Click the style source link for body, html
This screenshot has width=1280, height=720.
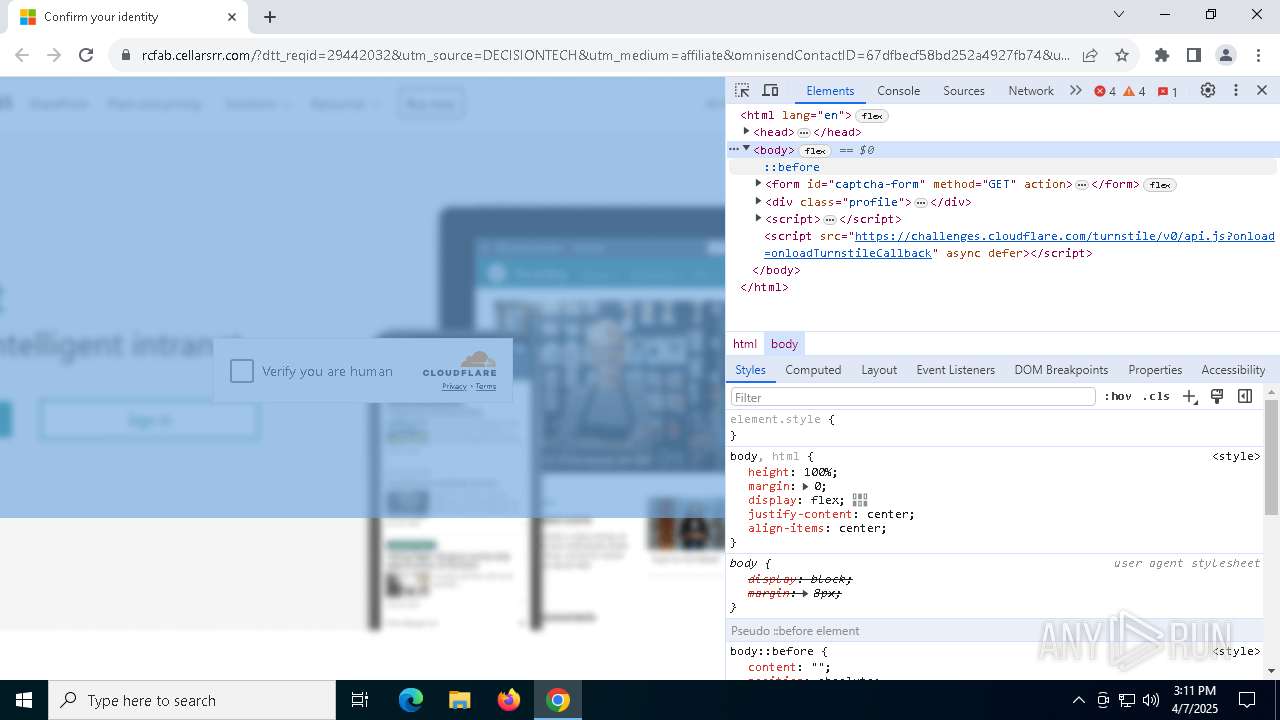coord(1236,456)
